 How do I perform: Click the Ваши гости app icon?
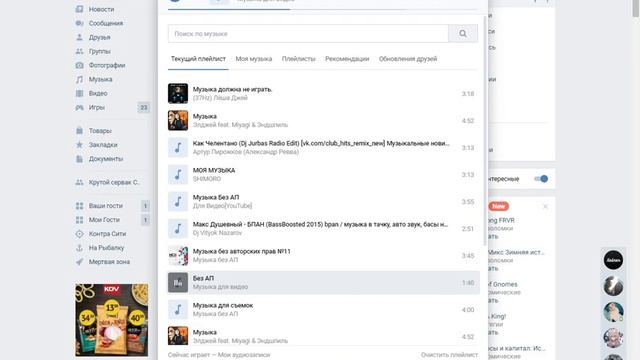click(x=80, y=206)
